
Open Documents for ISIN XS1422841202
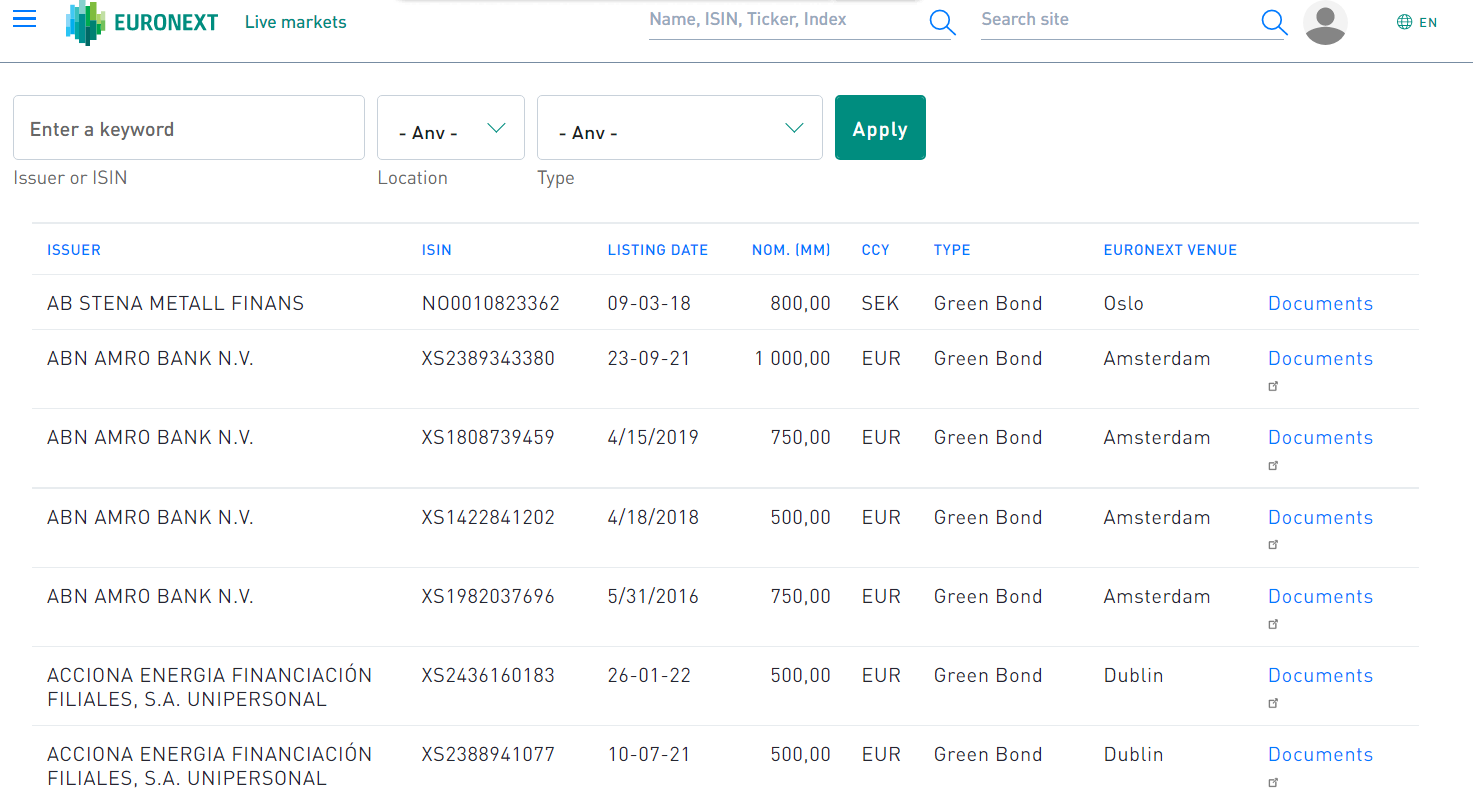(1320, 517)
